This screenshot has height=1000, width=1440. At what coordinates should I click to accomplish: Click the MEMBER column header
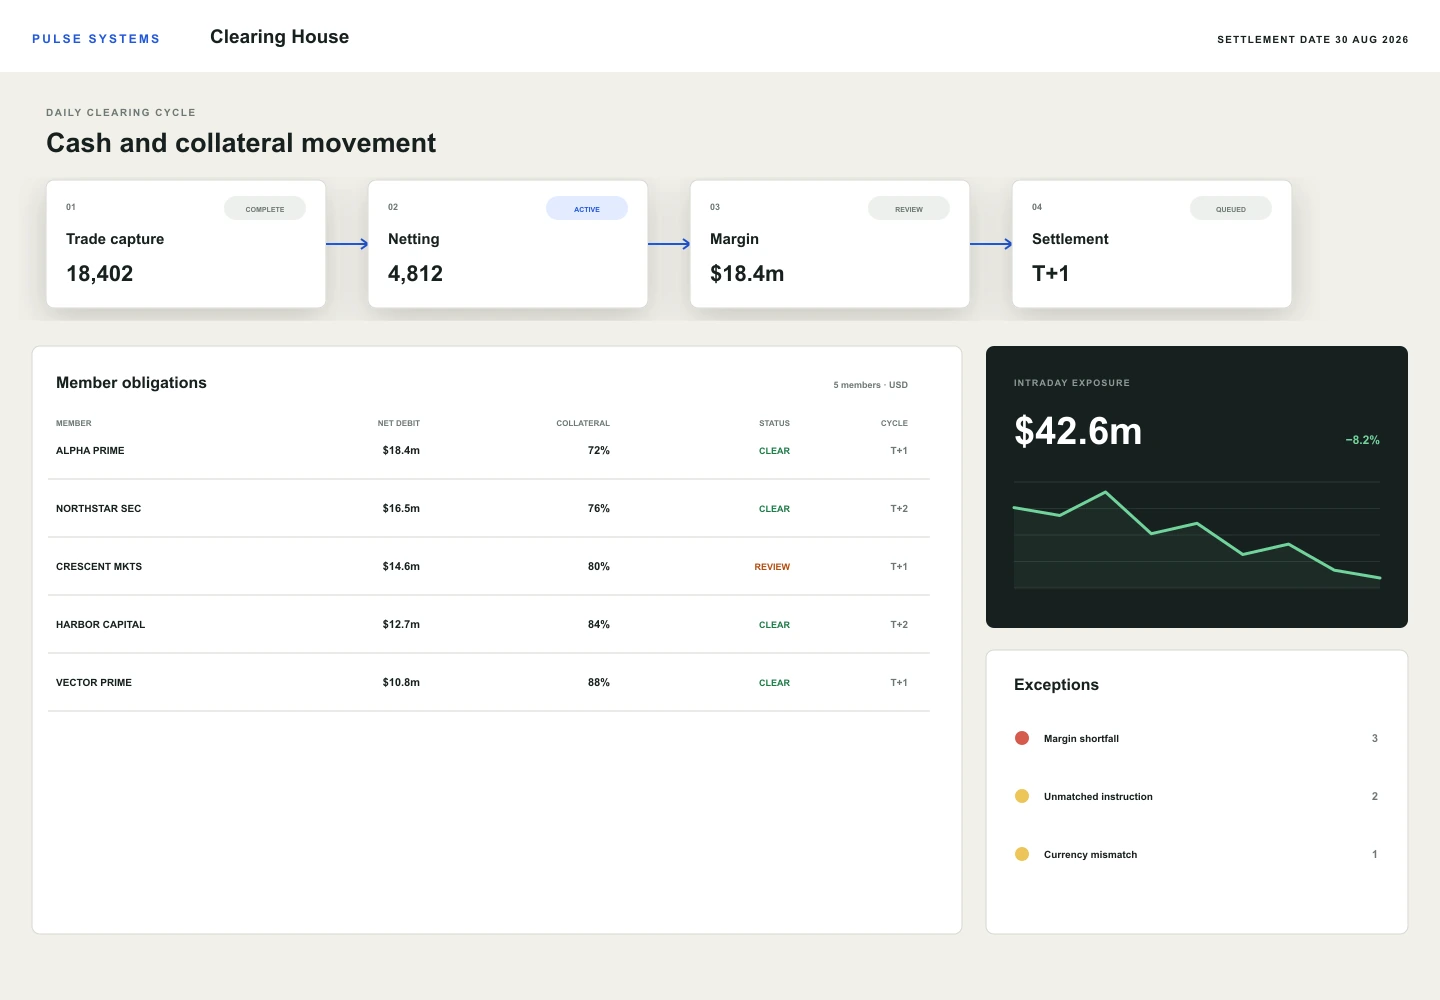coord(74,423)
